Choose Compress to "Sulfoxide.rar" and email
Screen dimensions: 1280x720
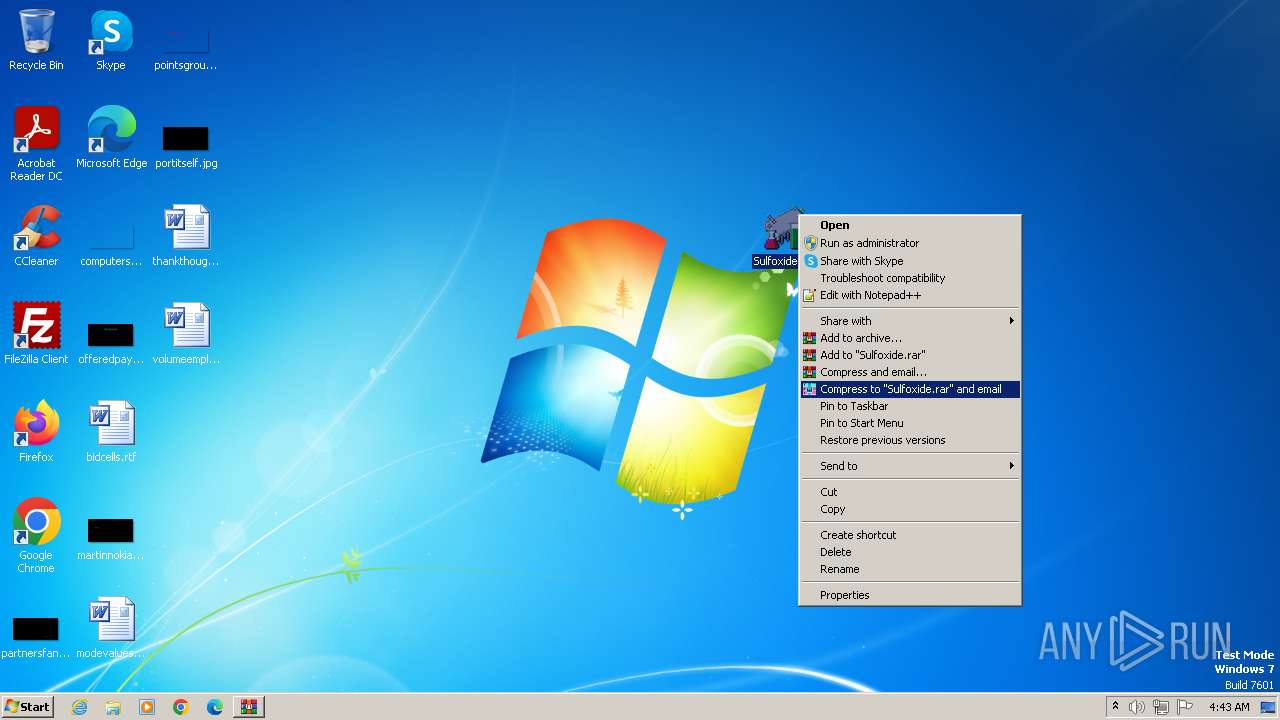pos(910,389)
